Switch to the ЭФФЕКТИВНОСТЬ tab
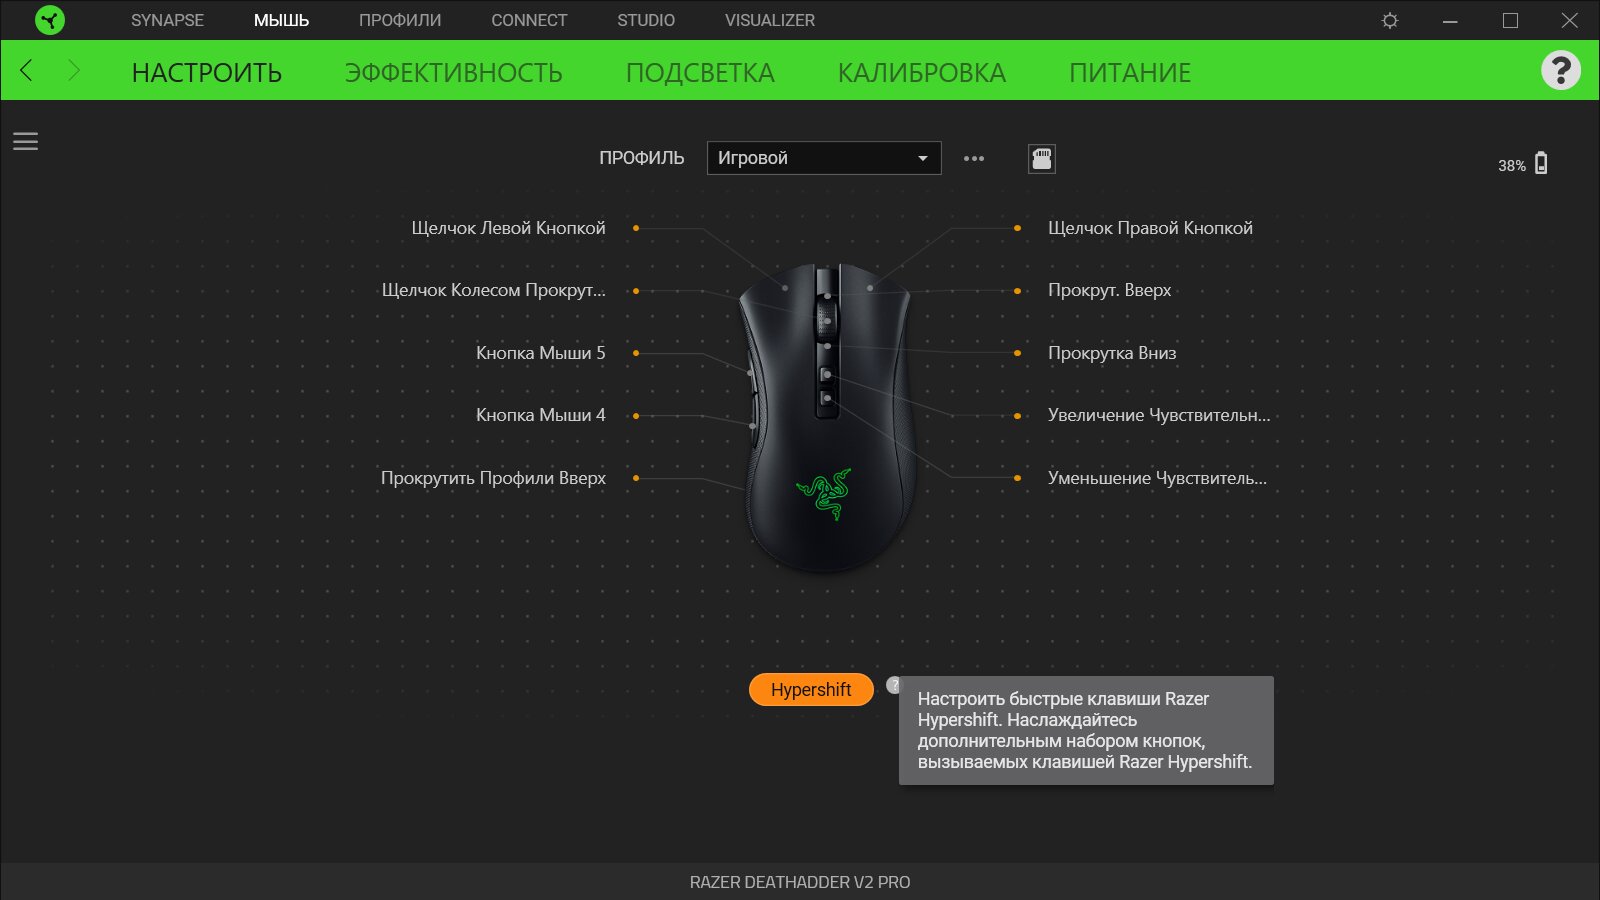This screenshot has width=1600, height=900. tap(454, 73)
